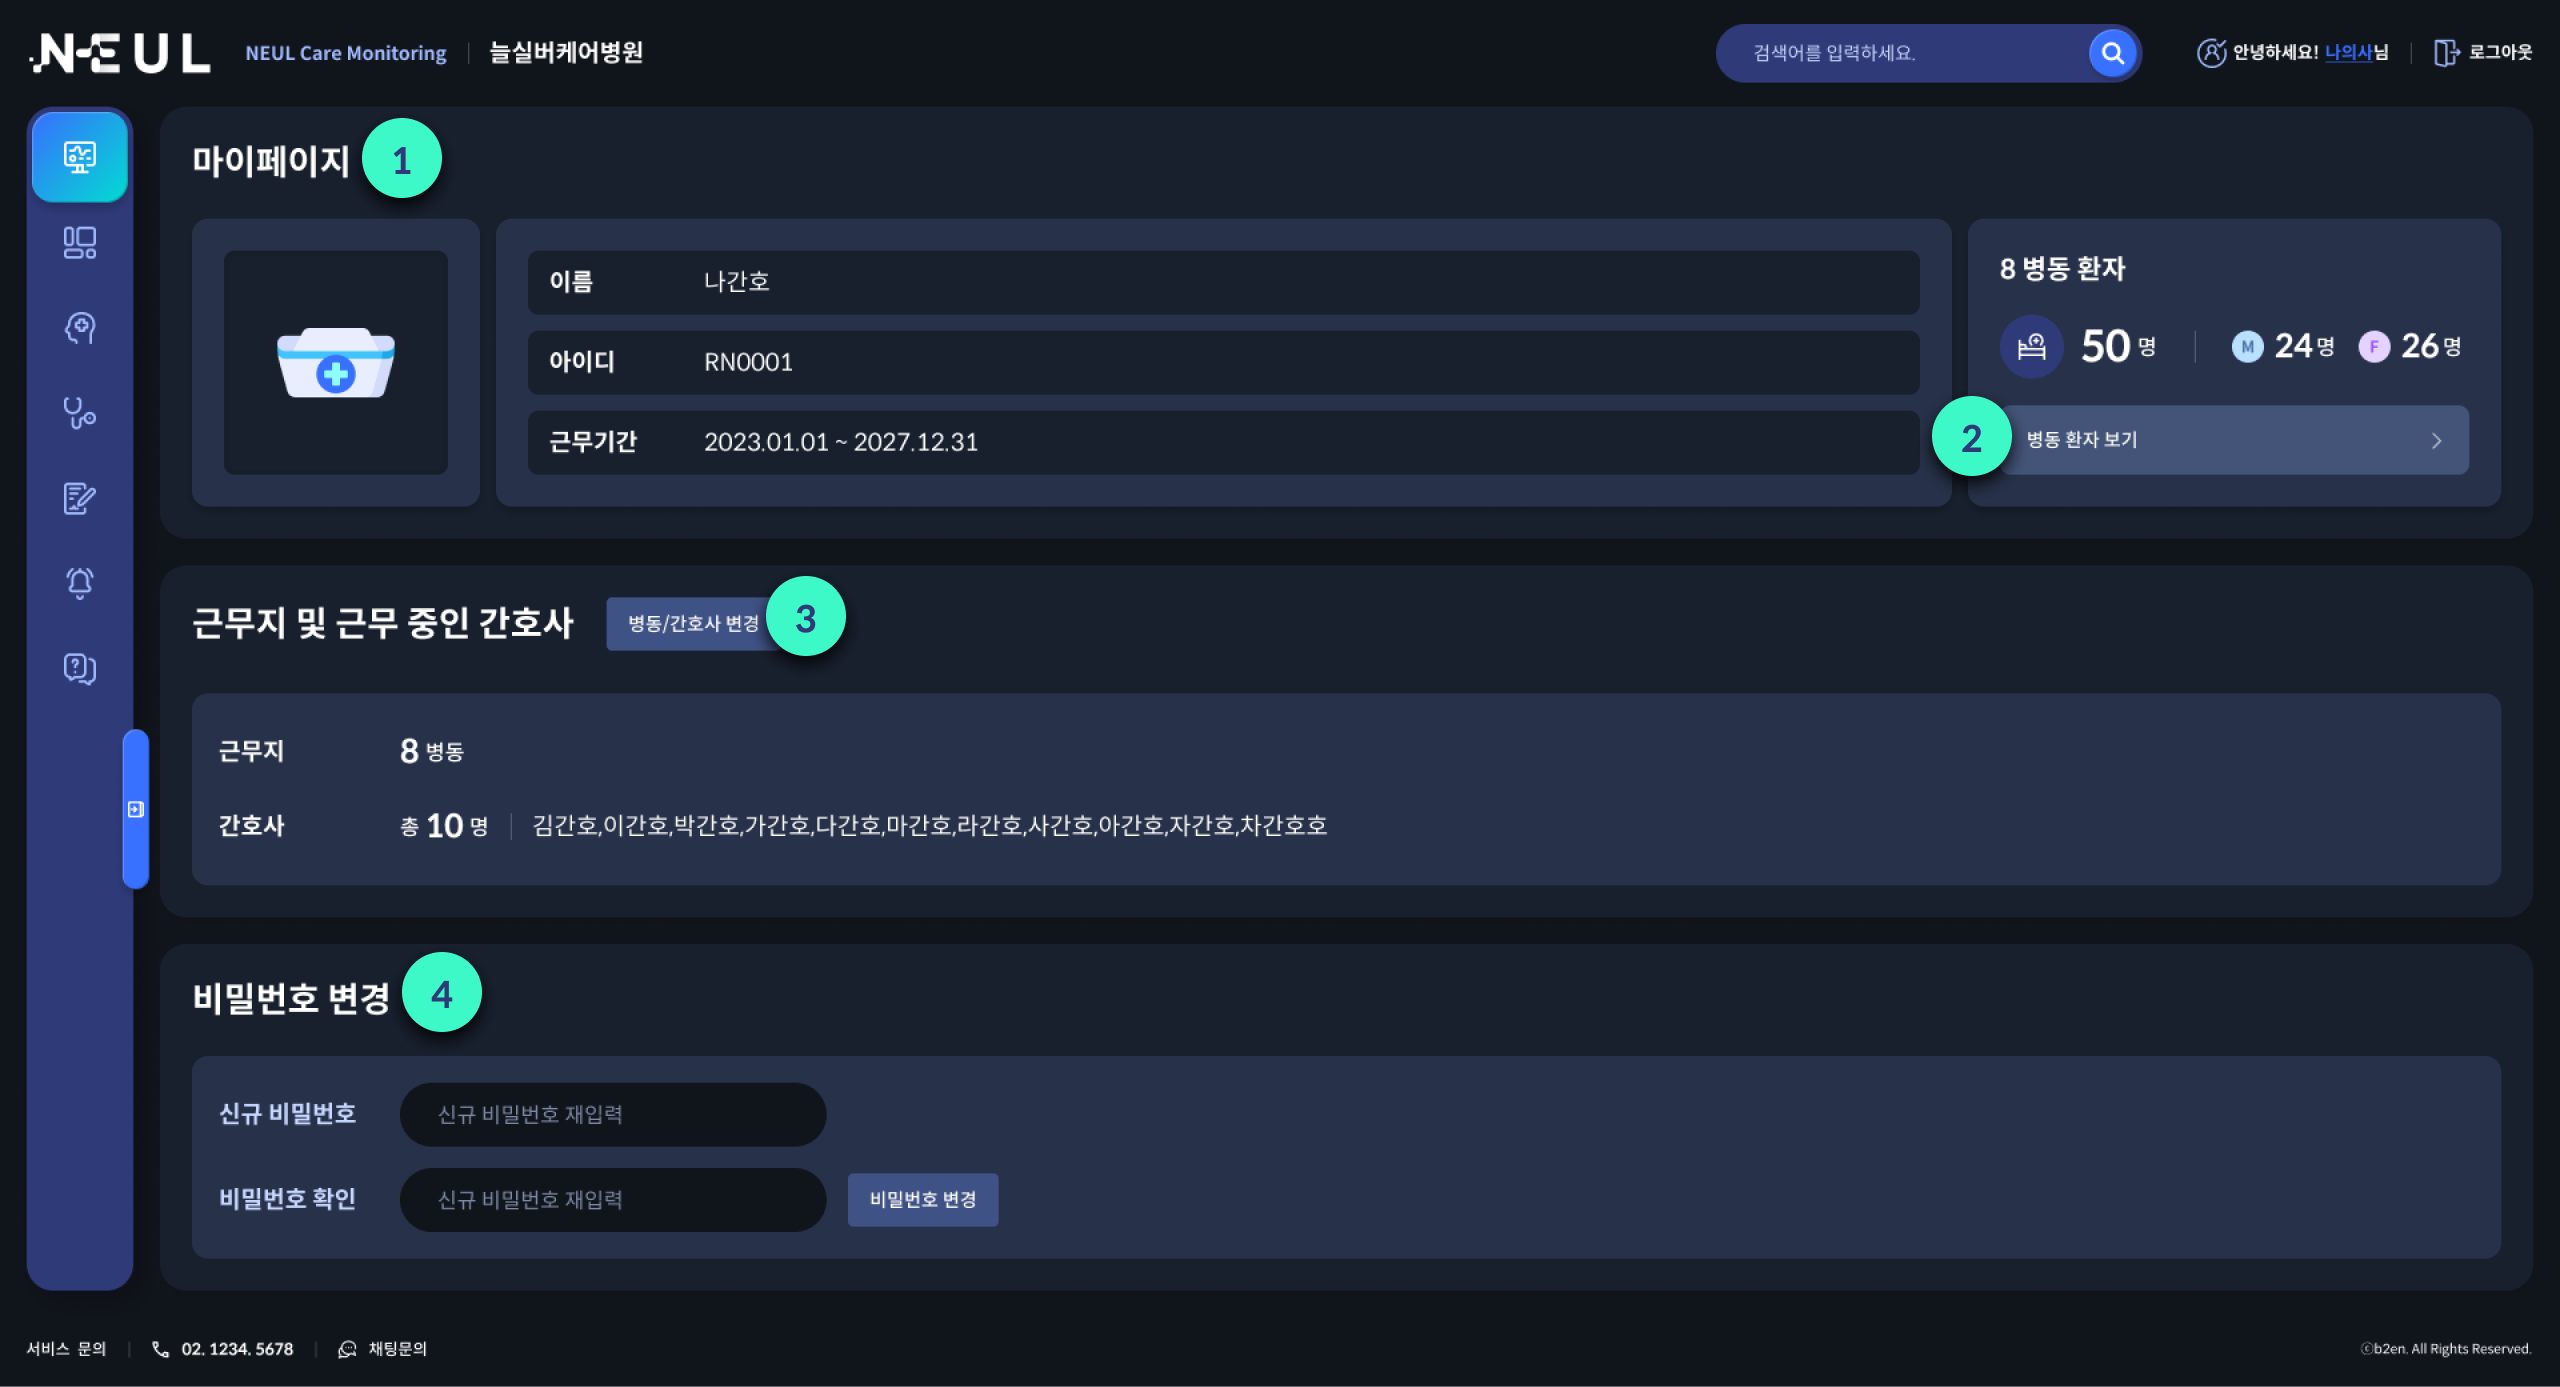The height and width of the screenshot is (1387, 2560).
Task: Click the NEUL logo
Action: (x=120, y=53)
